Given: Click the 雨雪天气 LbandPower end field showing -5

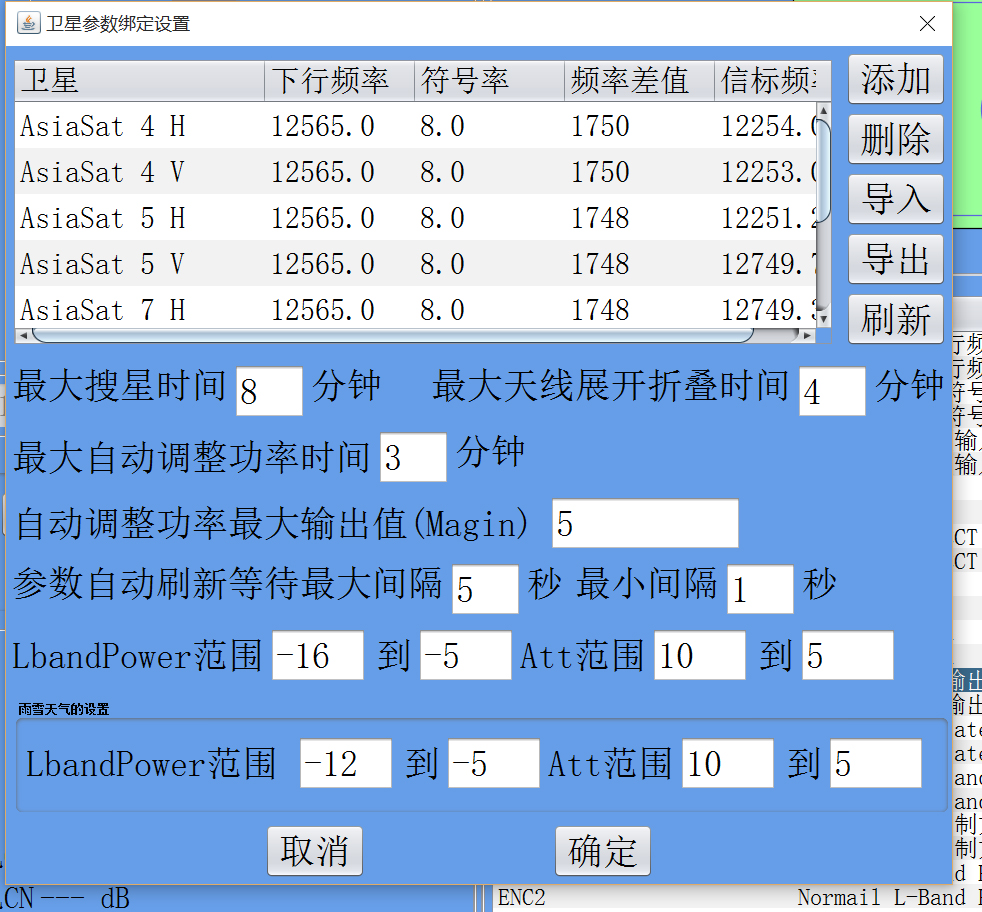Looking at the screenshot, I should (x=494, y=764).
